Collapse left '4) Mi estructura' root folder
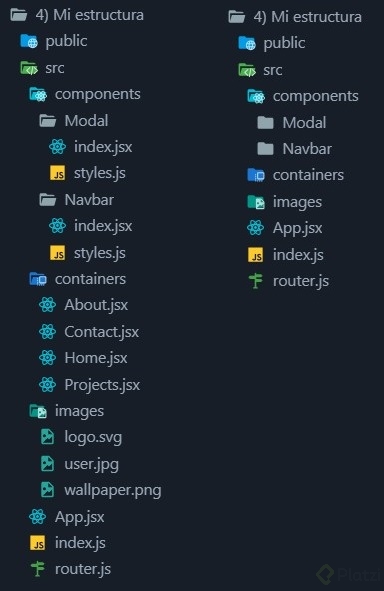The image size is (384, 591). (x=77, y=15)
